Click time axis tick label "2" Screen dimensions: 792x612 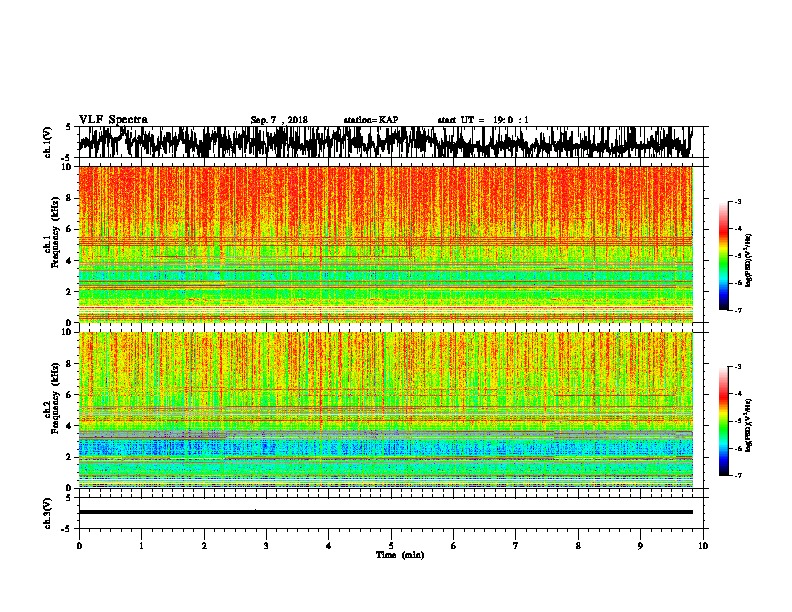click(x=204, y=546)
